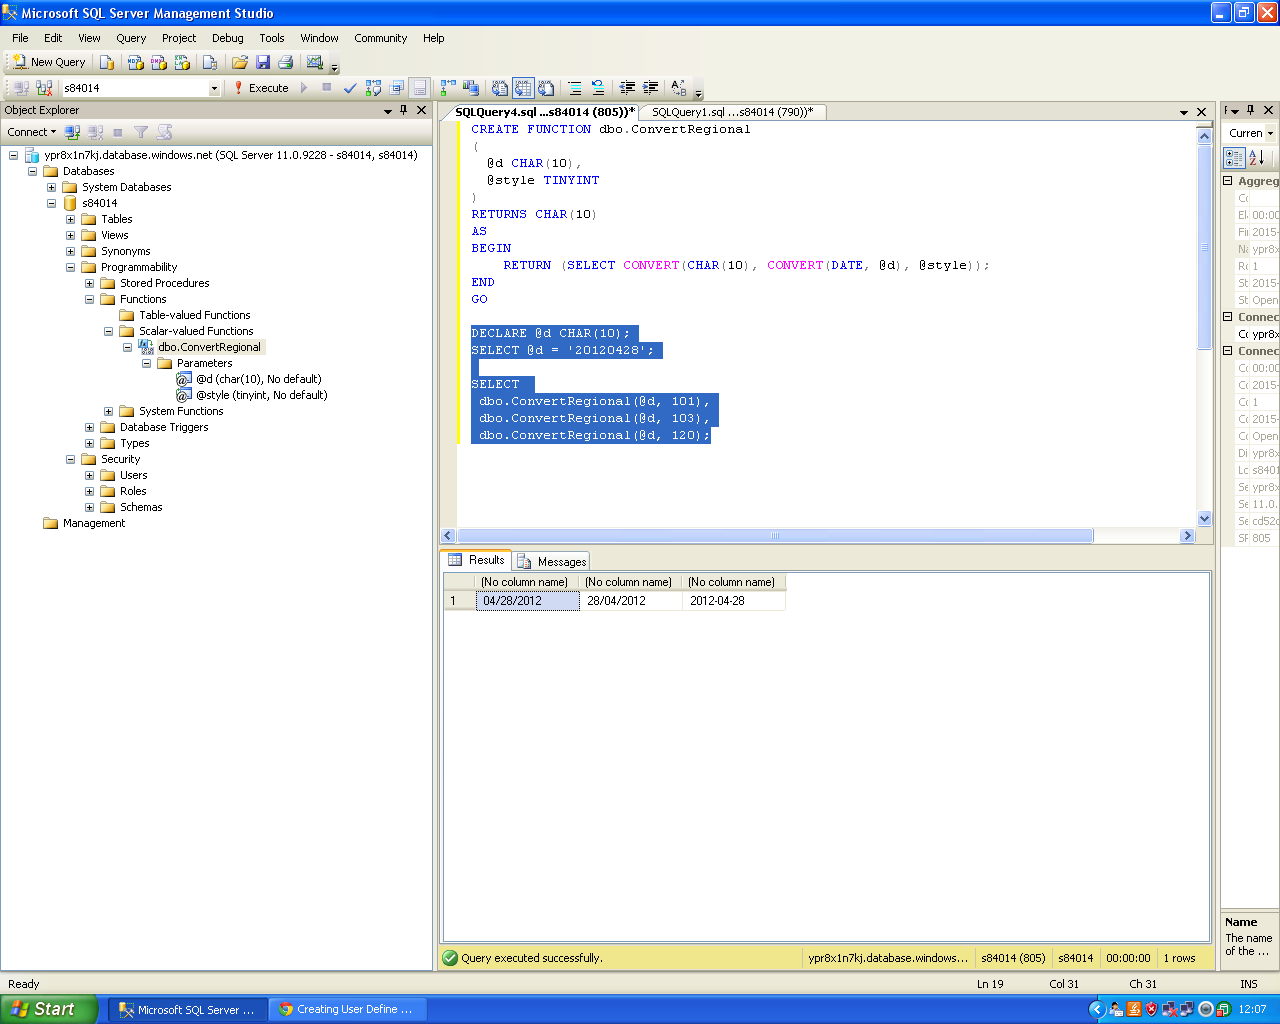1280x1024 pixels.
Task: Click the New Query button
Action: tap(49, 62)
